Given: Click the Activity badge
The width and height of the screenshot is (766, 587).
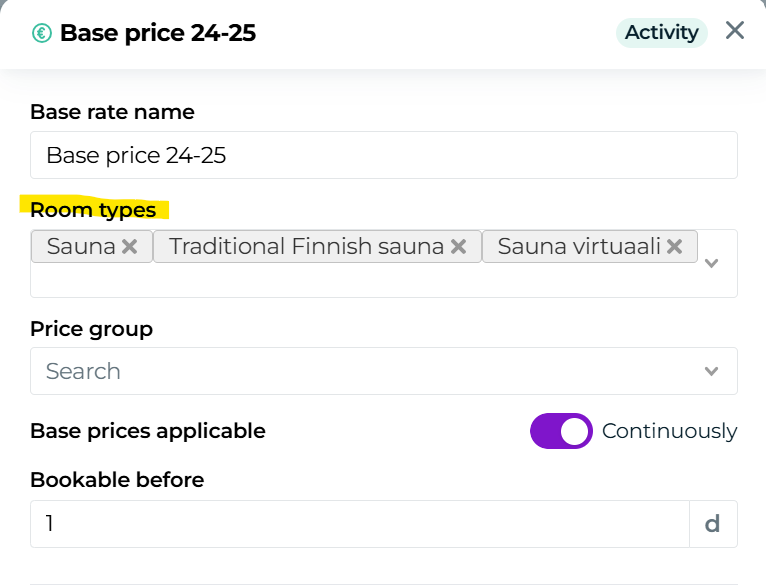Looking at the screenshot, I should [x=661, y=32].
